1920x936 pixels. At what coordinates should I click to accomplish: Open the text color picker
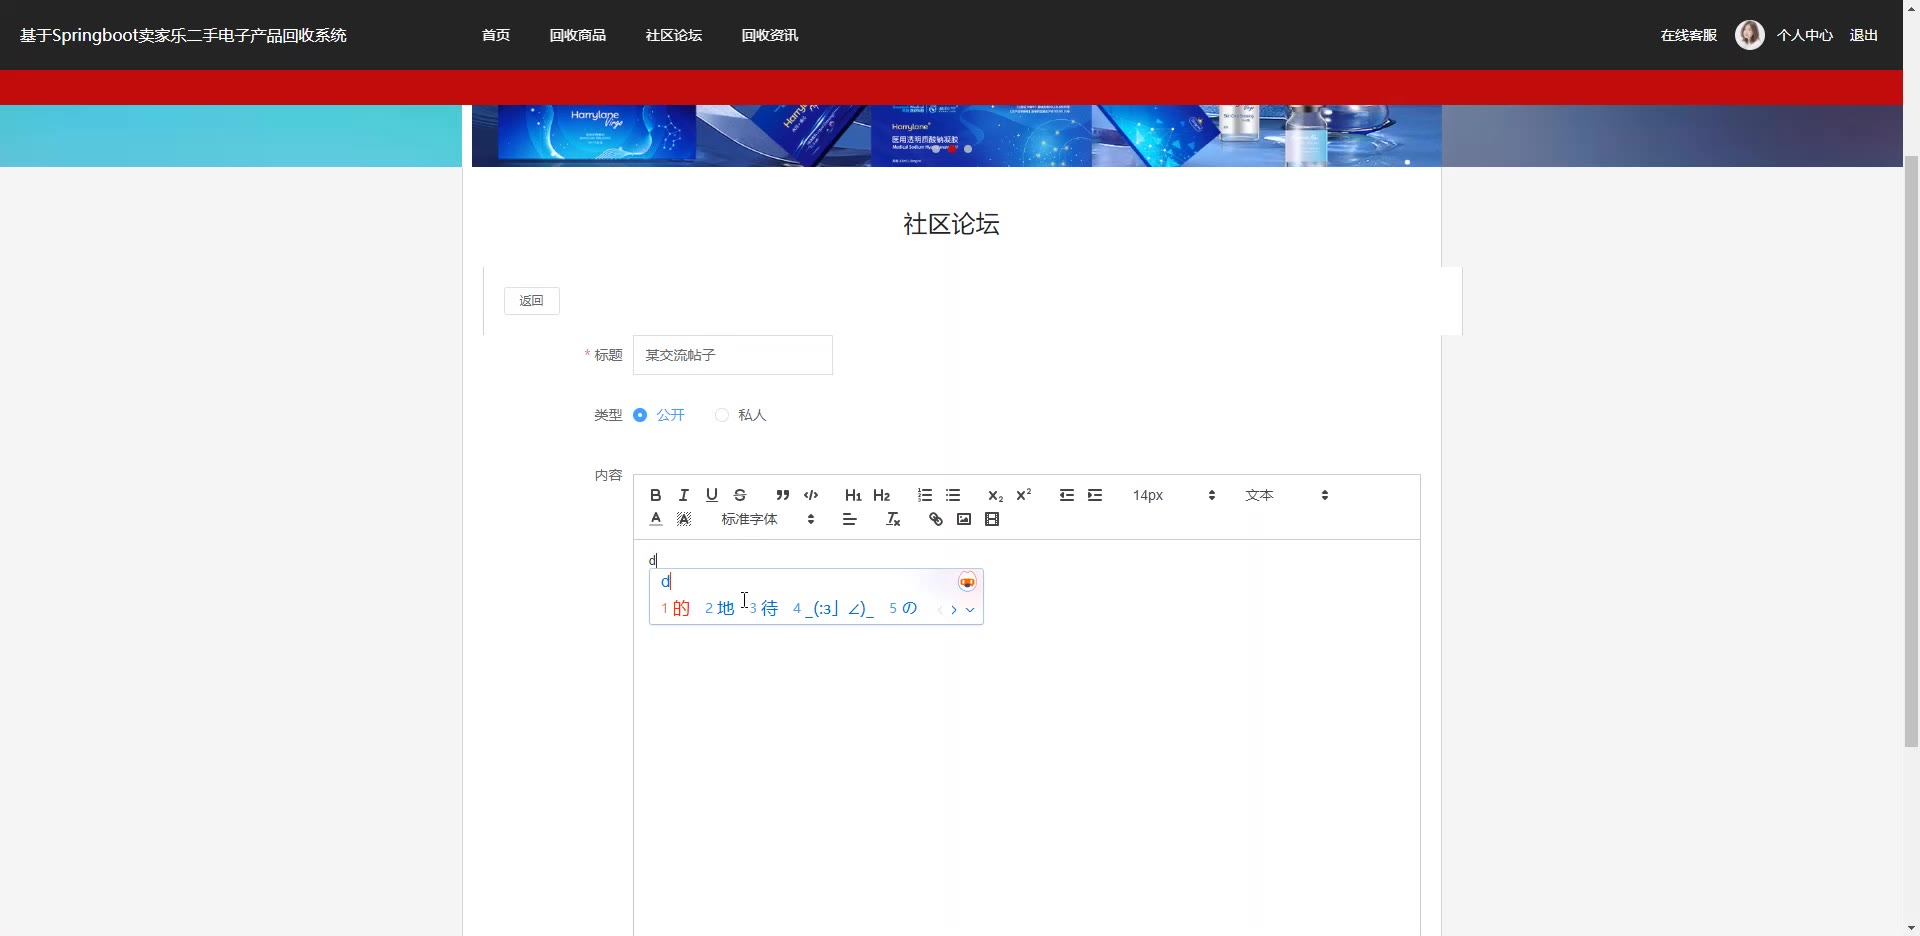[x=656, y=519]
